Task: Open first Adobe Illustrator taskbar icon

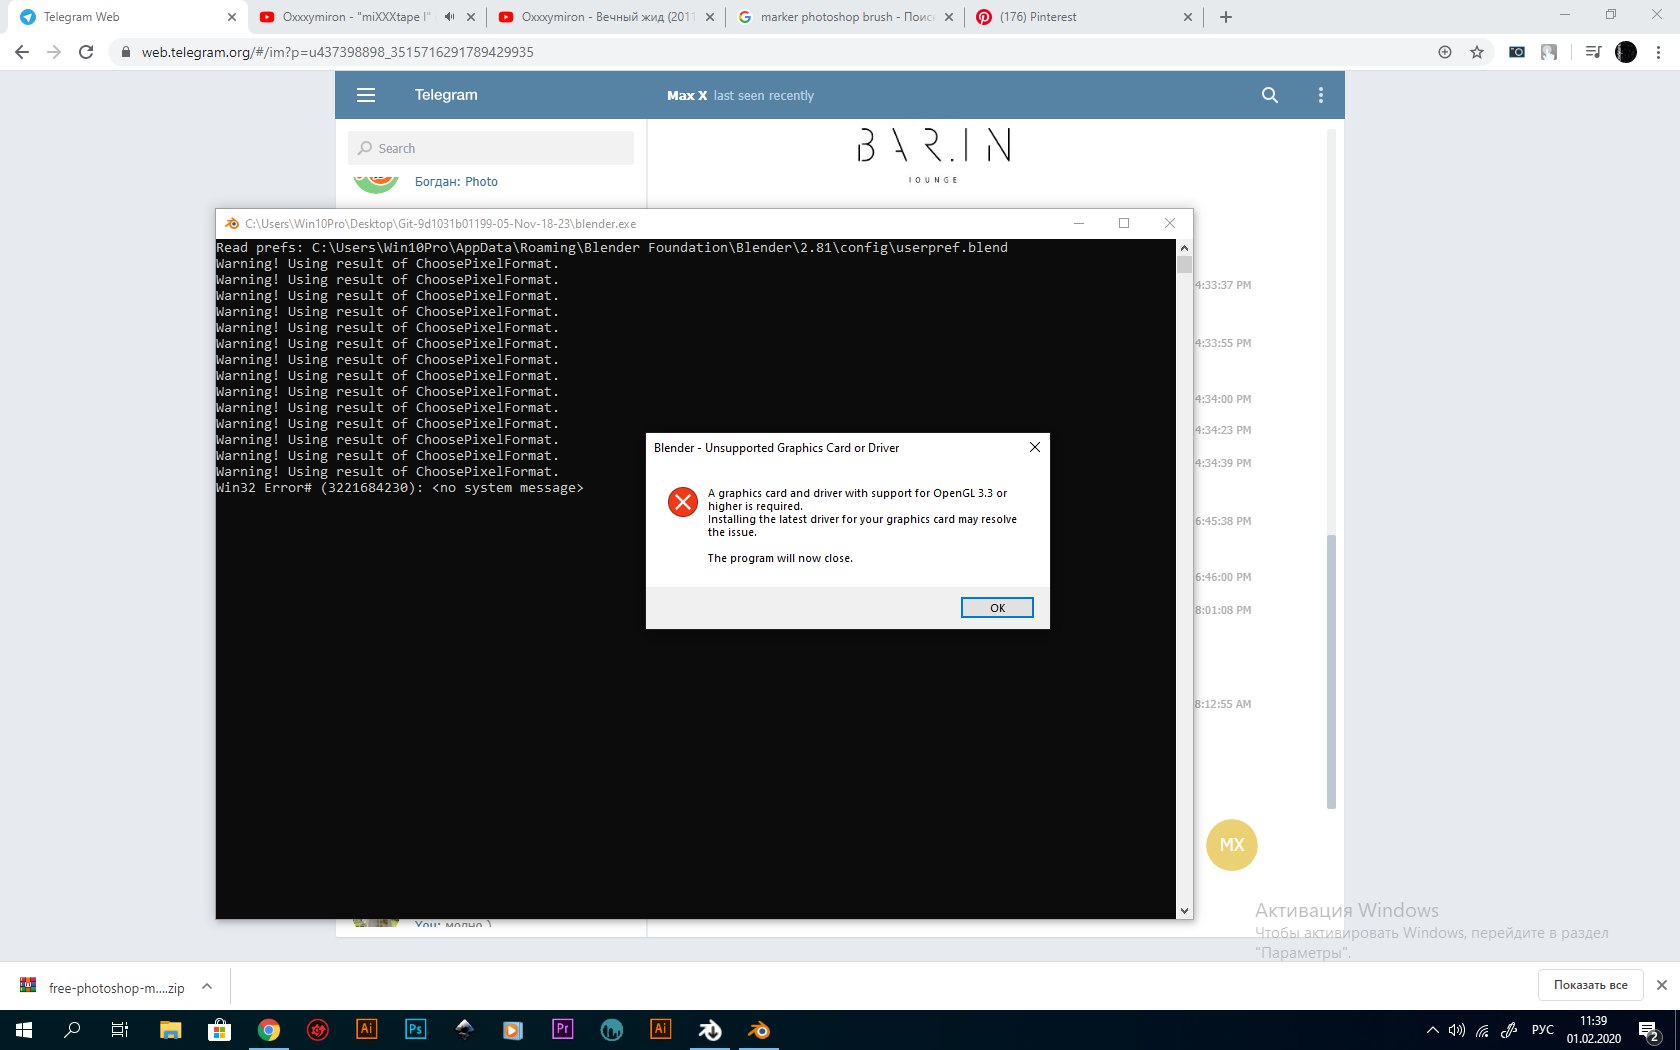Action: point(366,1030)
